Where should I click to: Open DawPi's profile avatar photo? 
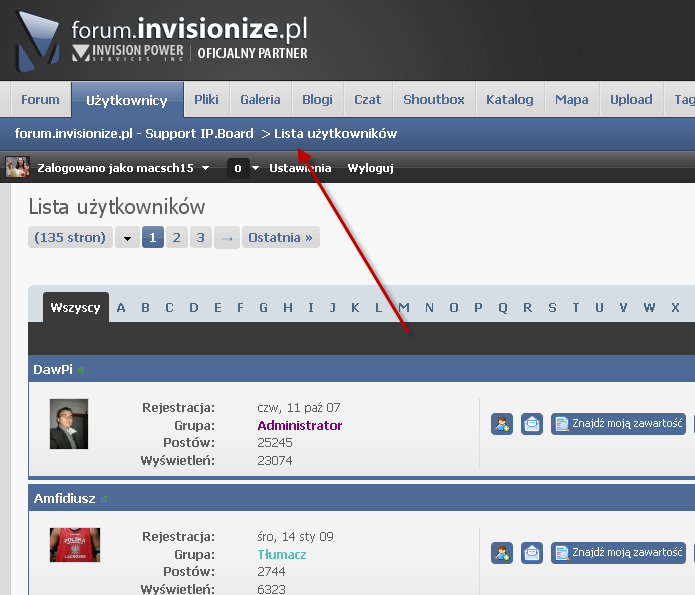69,424
